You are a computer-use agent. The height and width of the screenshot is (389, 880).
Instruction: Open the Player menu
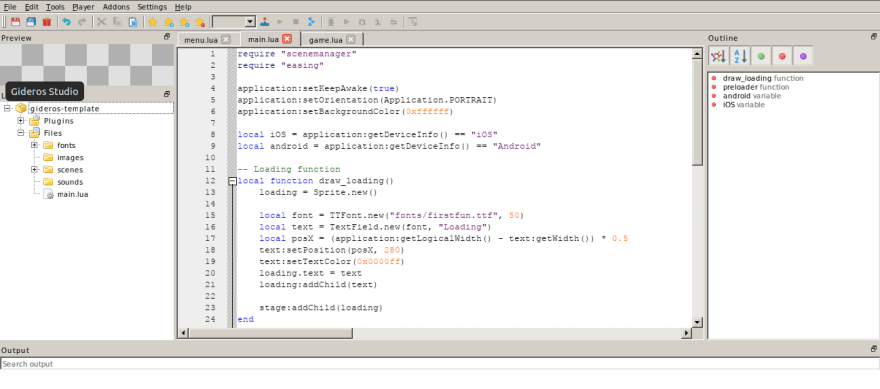(83, 7)
